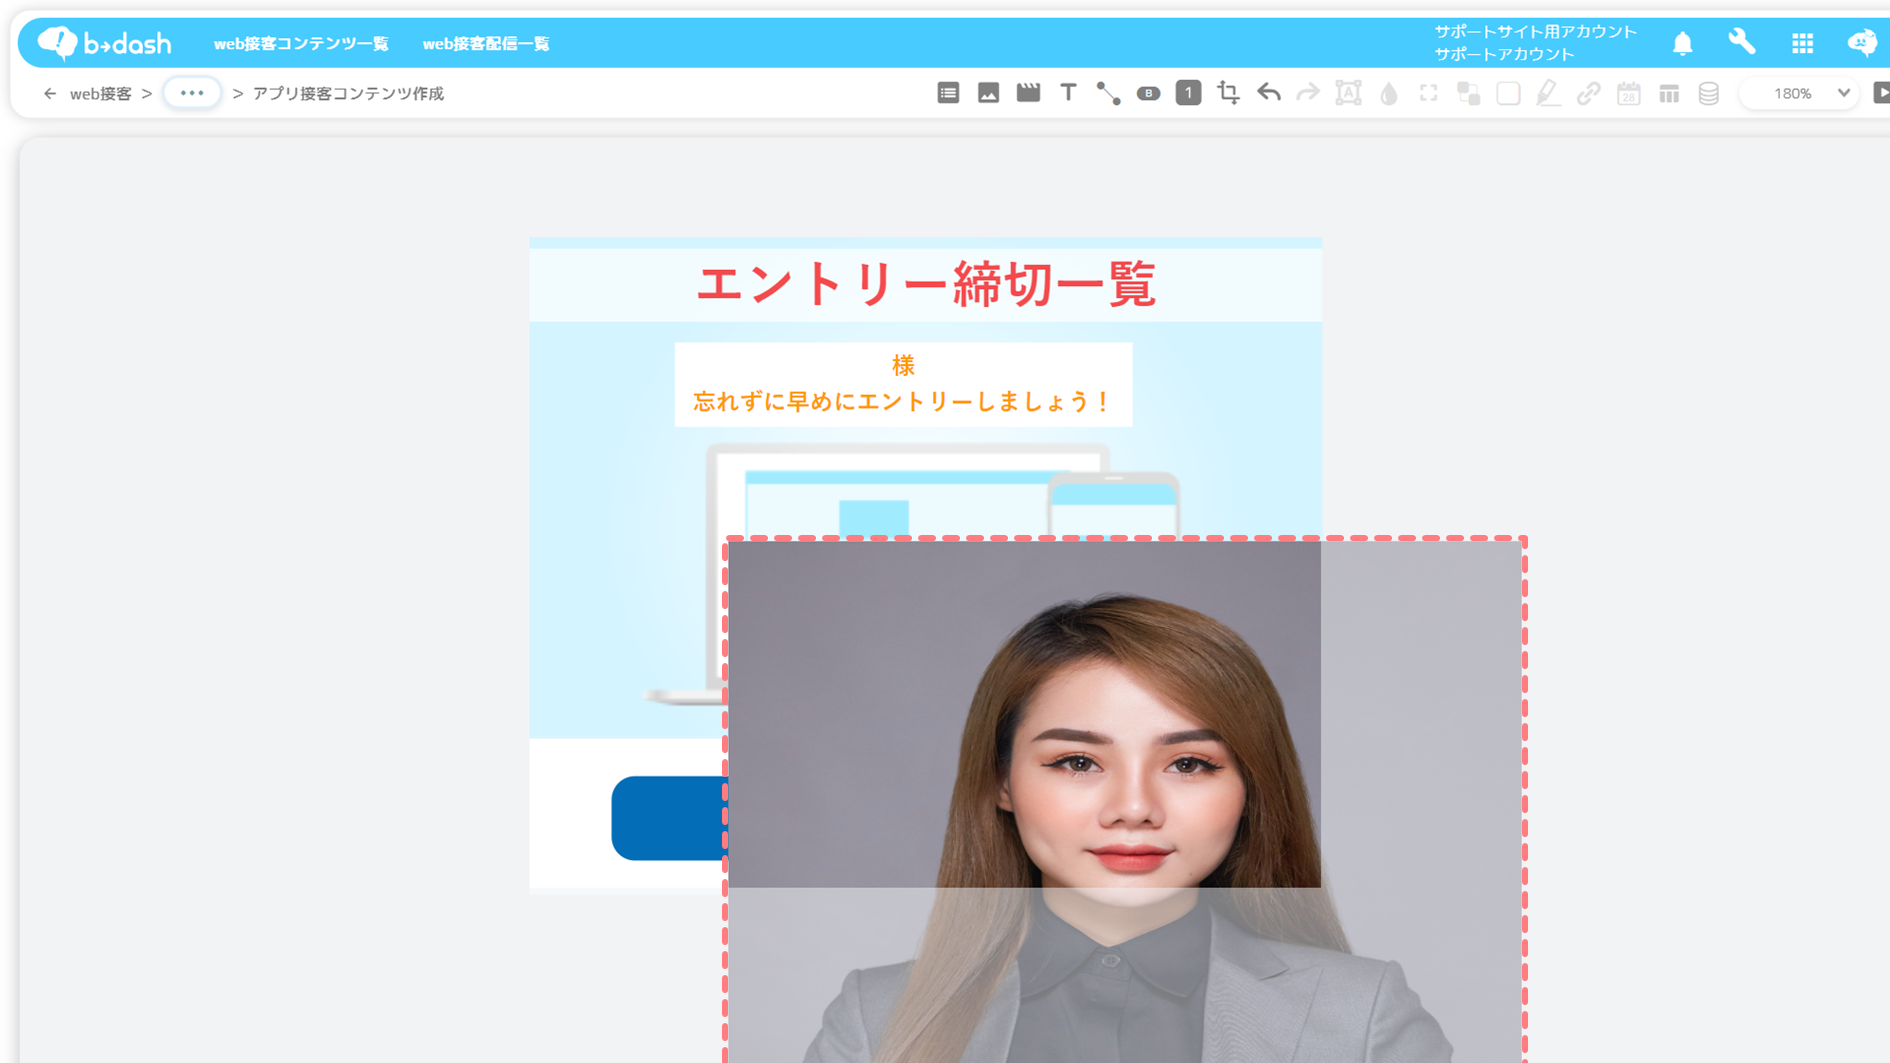Click the opacity droplet icon
This screenshot has height=1063, width=1890.
coord(1388,93)
